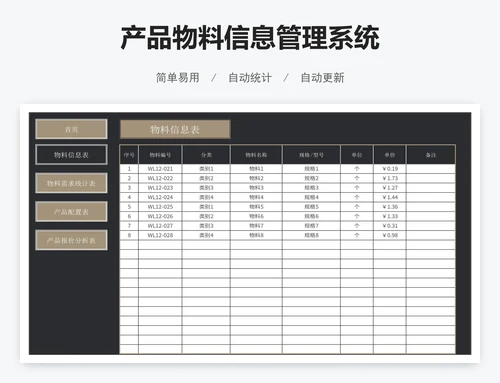
Task: Select the 物料1 name cell
Action: (256, 169)
